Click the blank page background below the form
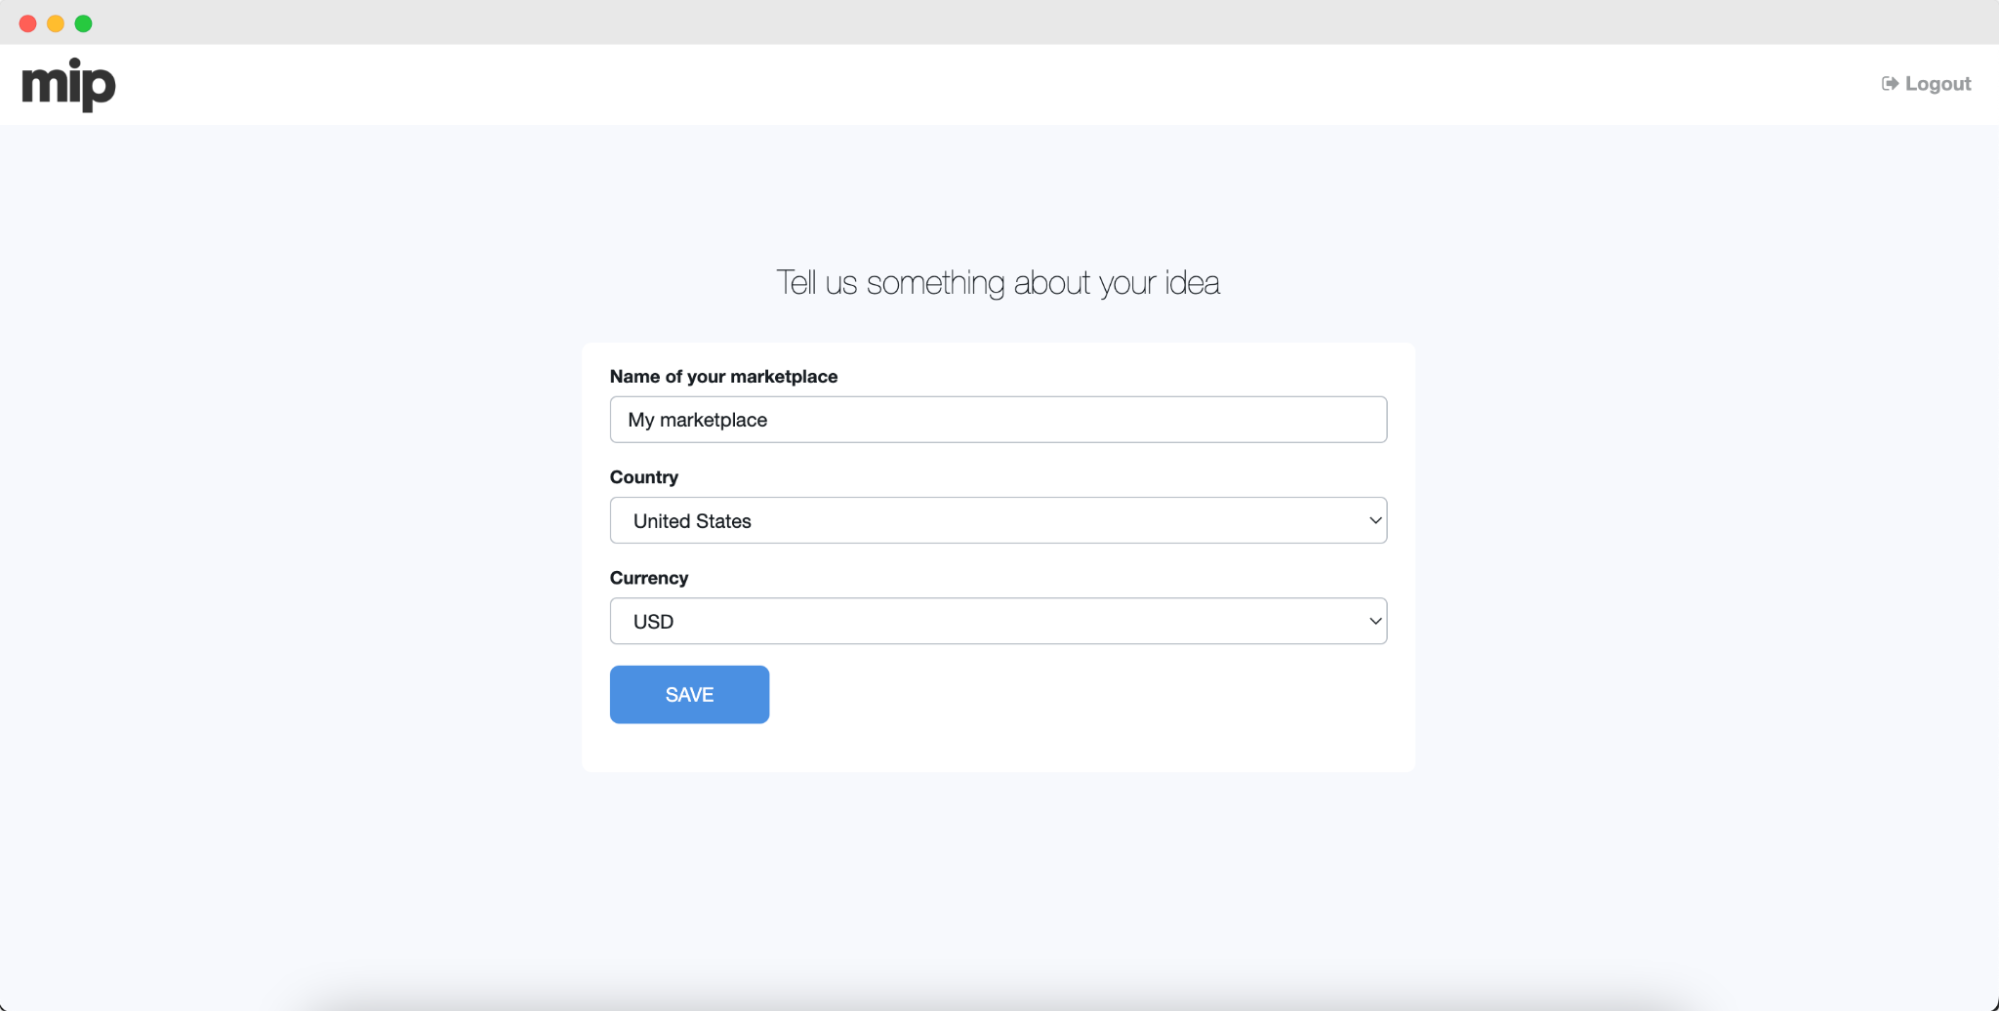Image resolution: width=1999 pixels, height=1012 pixels. pyautogui.click(x=998, y=880)
